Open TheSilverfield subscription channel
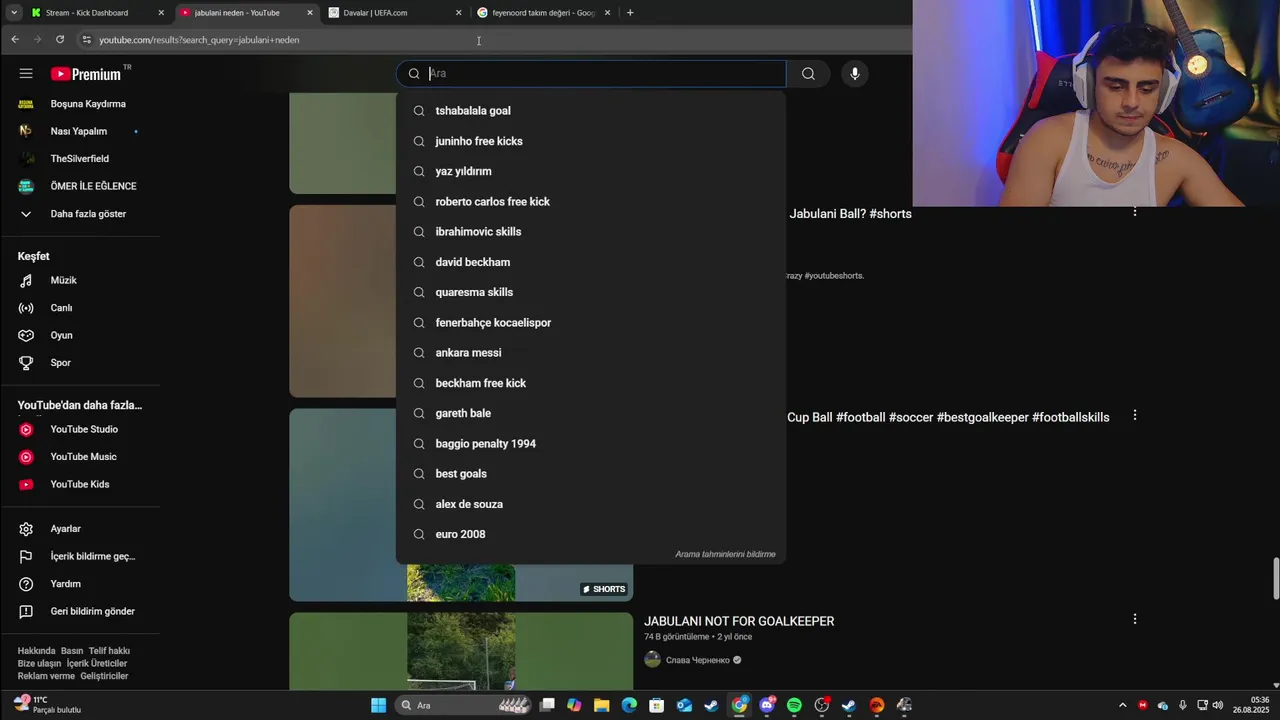This screenshot has height=720, width=1280. coord(80,159)
